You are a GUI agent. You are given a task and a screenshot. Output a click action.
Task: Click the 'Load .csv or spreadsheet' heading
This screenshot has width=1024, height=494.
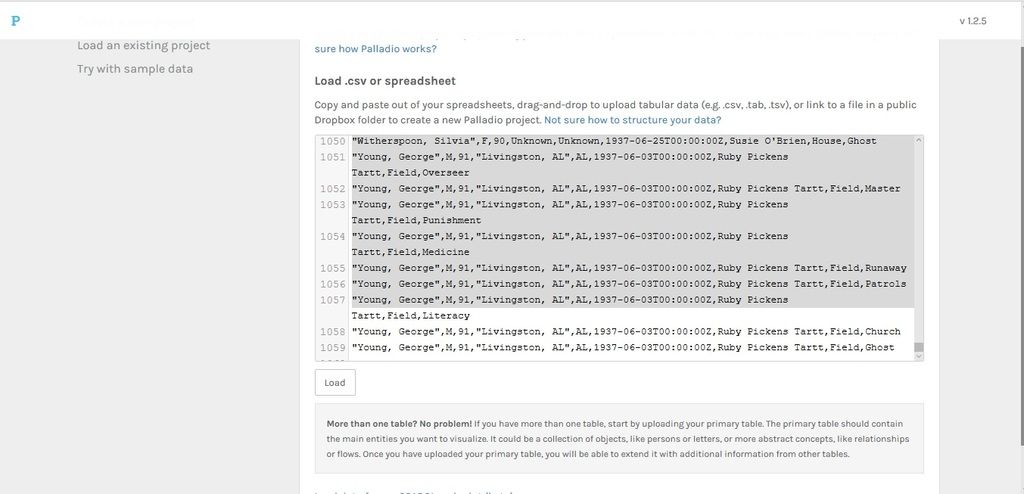385,81
